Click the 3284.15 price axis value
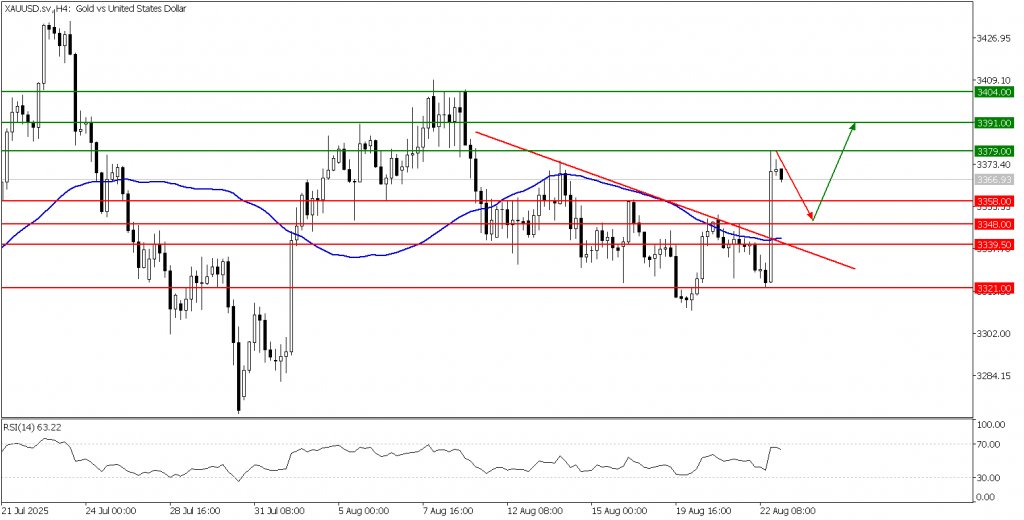This screenshot has width=1024, height=520. 995,376
